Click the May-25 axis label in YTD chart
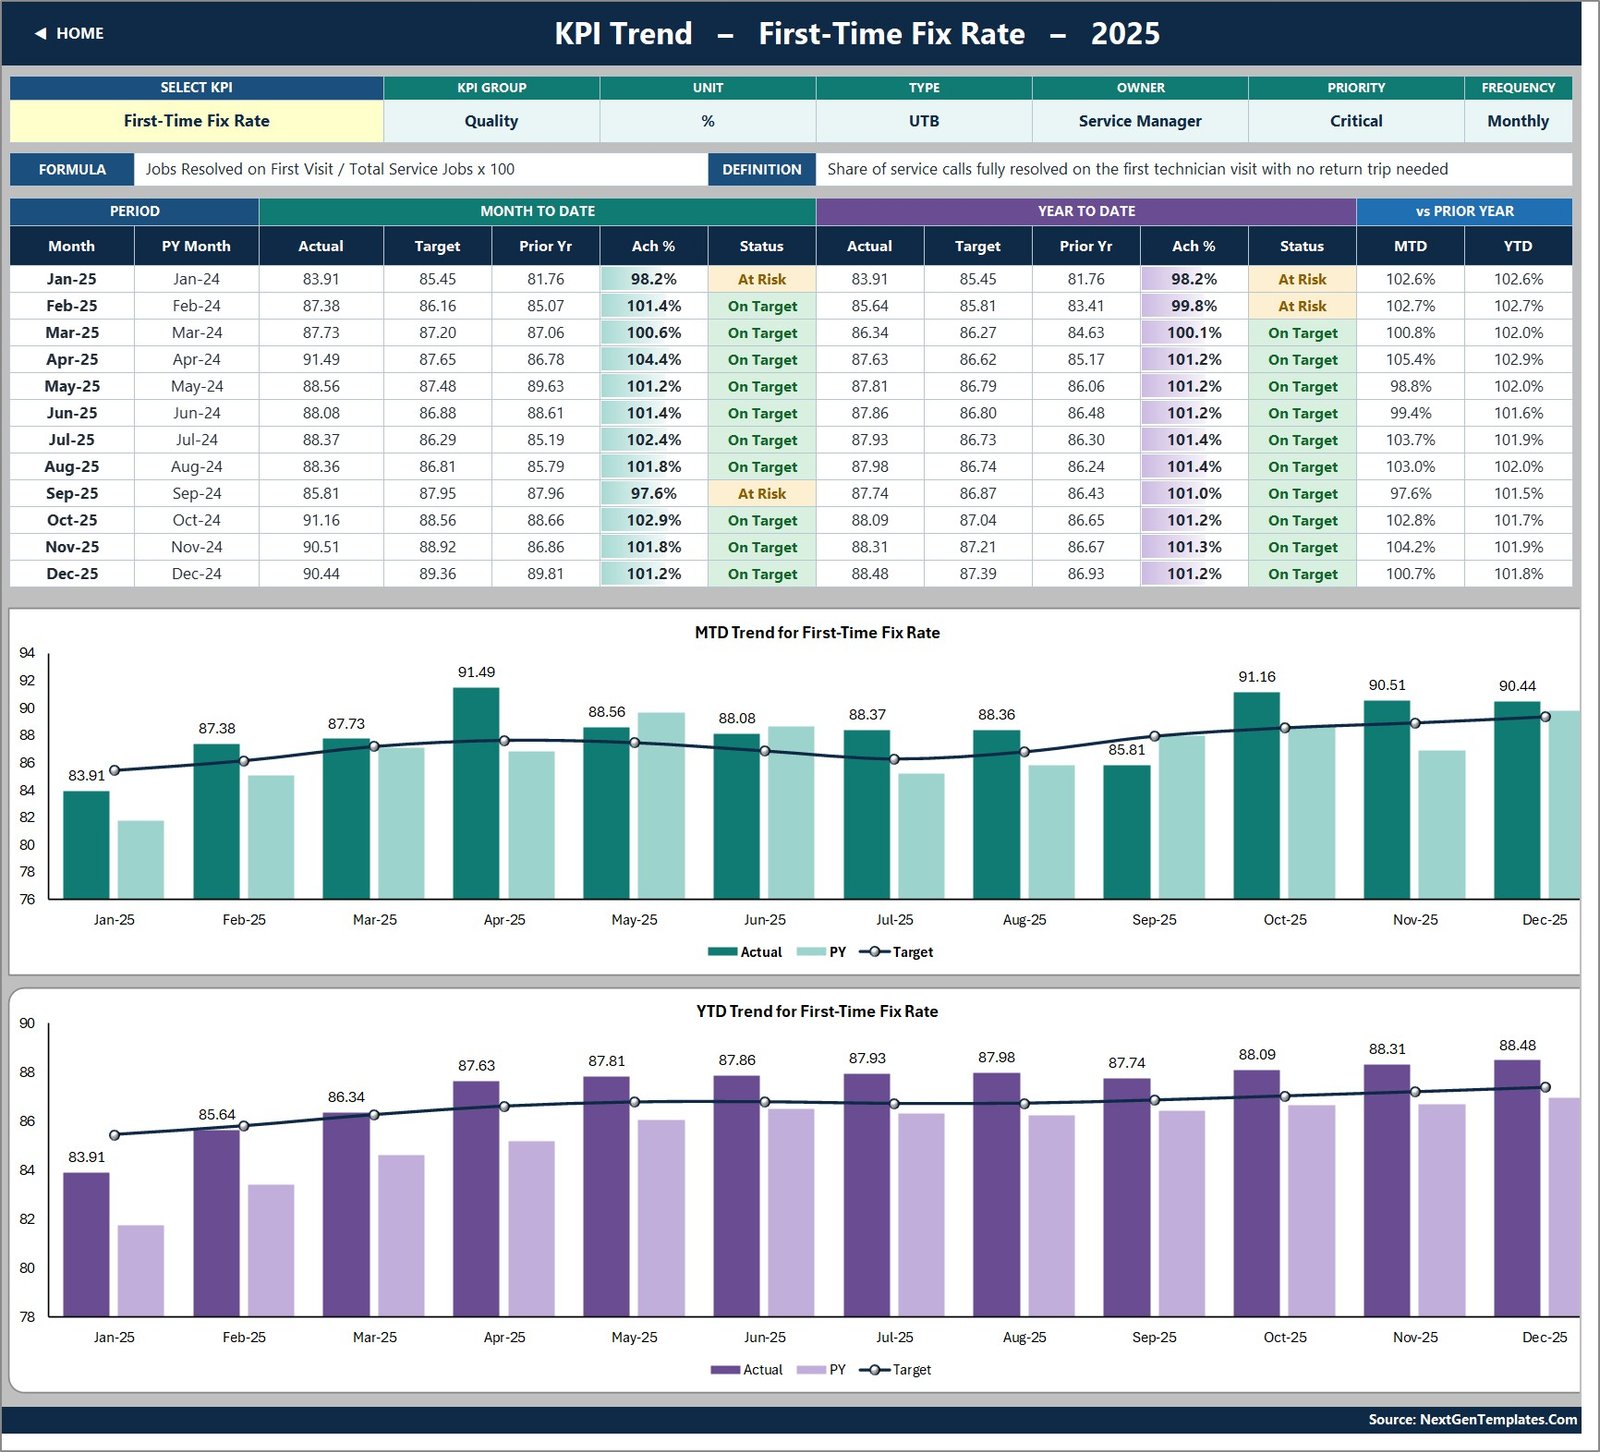The height and width of the screenshot is (1452, 1600). [x=634, y=1338]
